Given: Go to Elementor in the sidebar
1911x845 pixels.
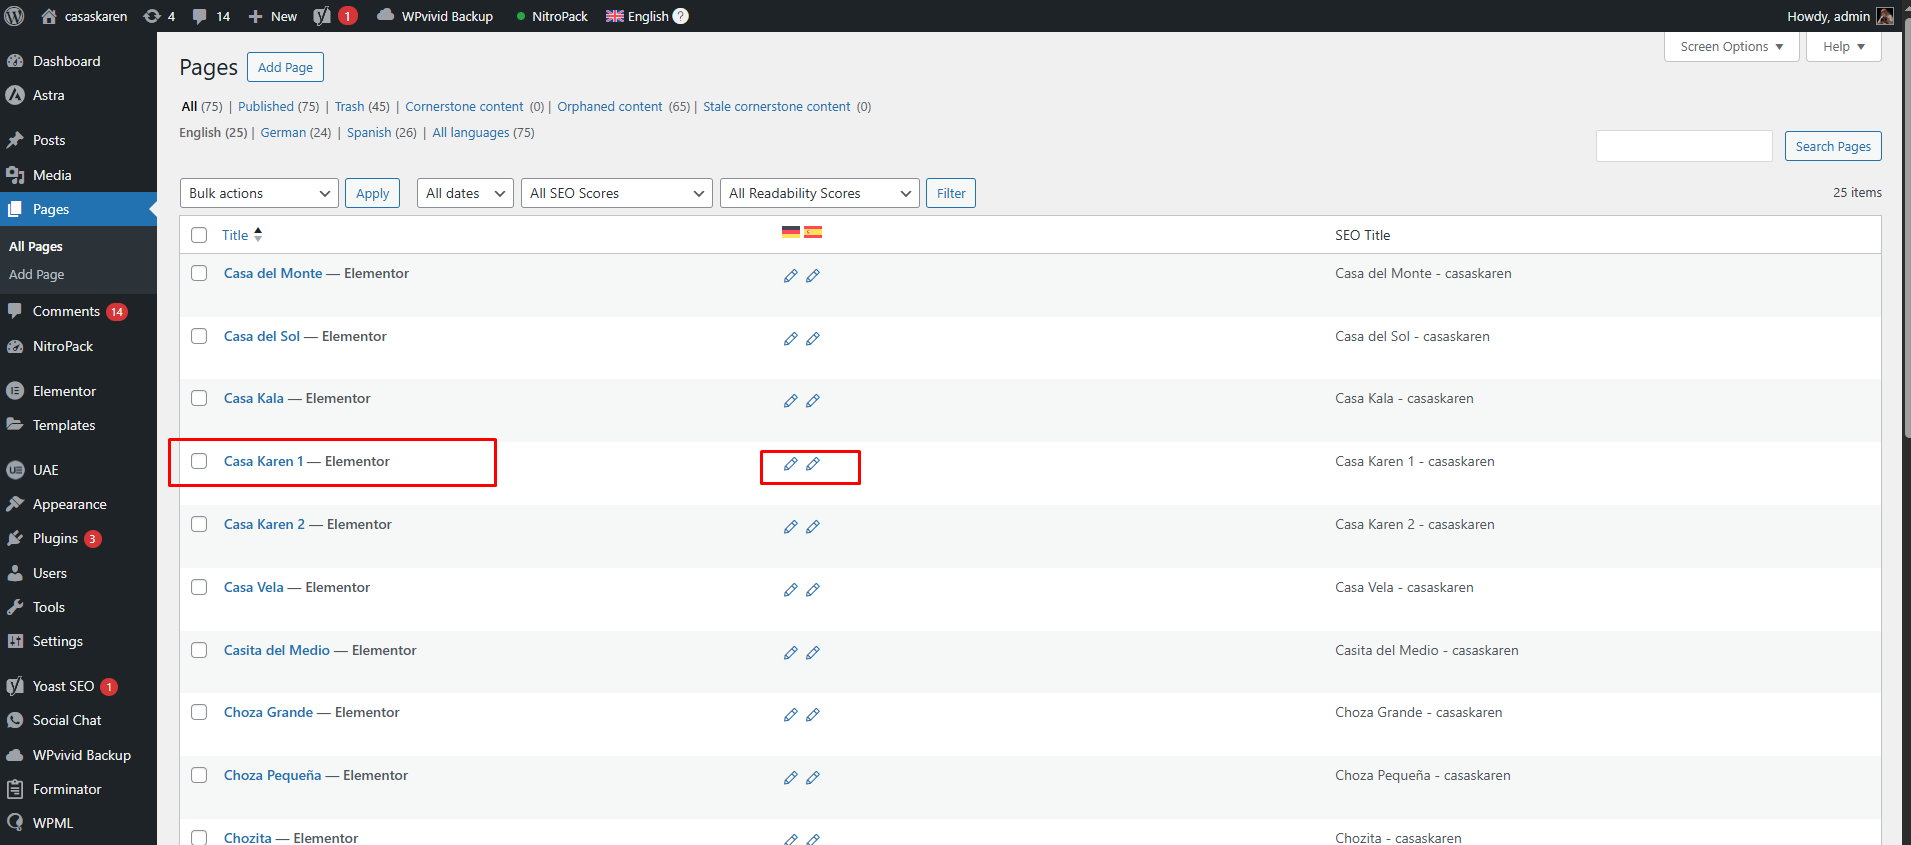Looking at the screenshot, I should coord(64,391).
